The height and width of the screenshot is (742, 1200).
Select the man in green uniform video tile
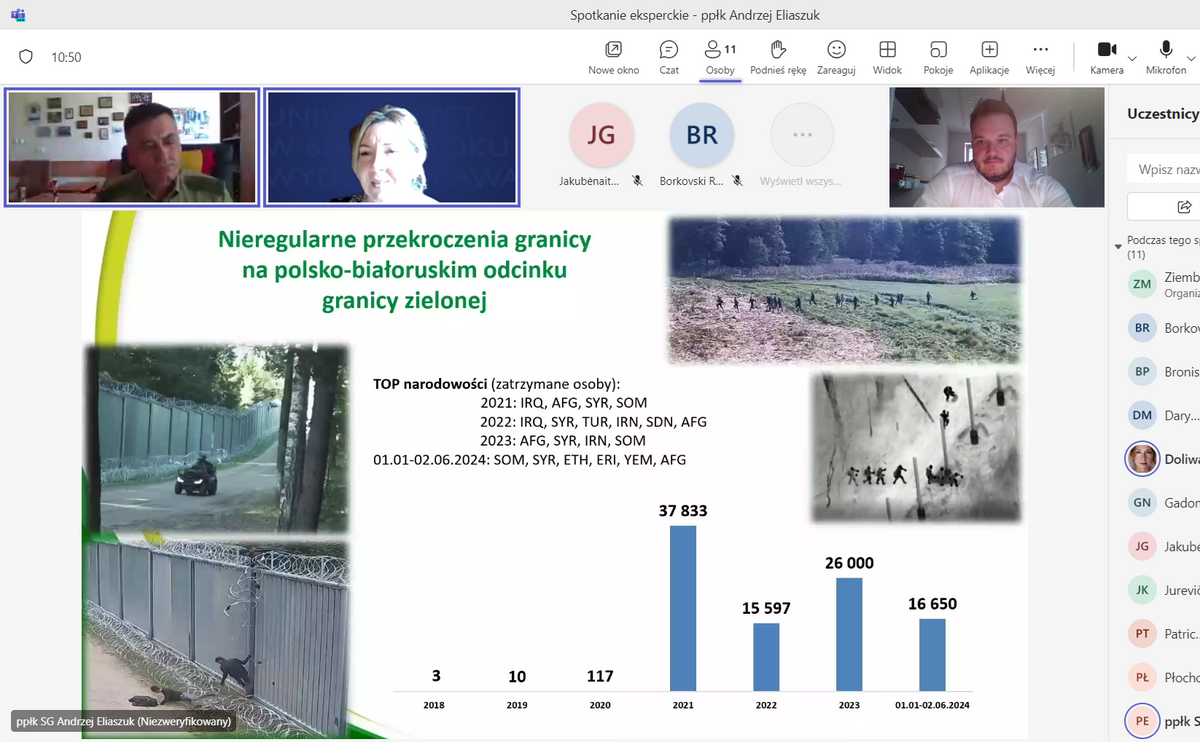tap(132, 147)
